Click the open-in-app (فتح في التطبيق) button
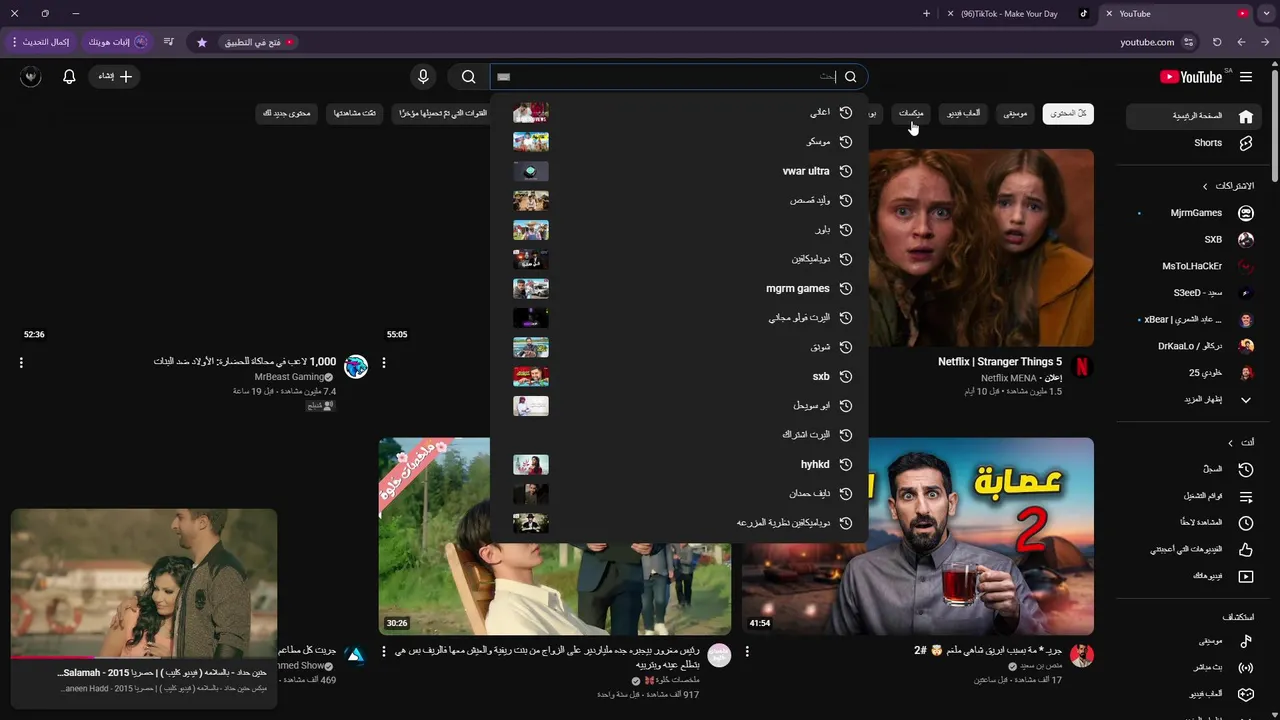 [259, 42]
